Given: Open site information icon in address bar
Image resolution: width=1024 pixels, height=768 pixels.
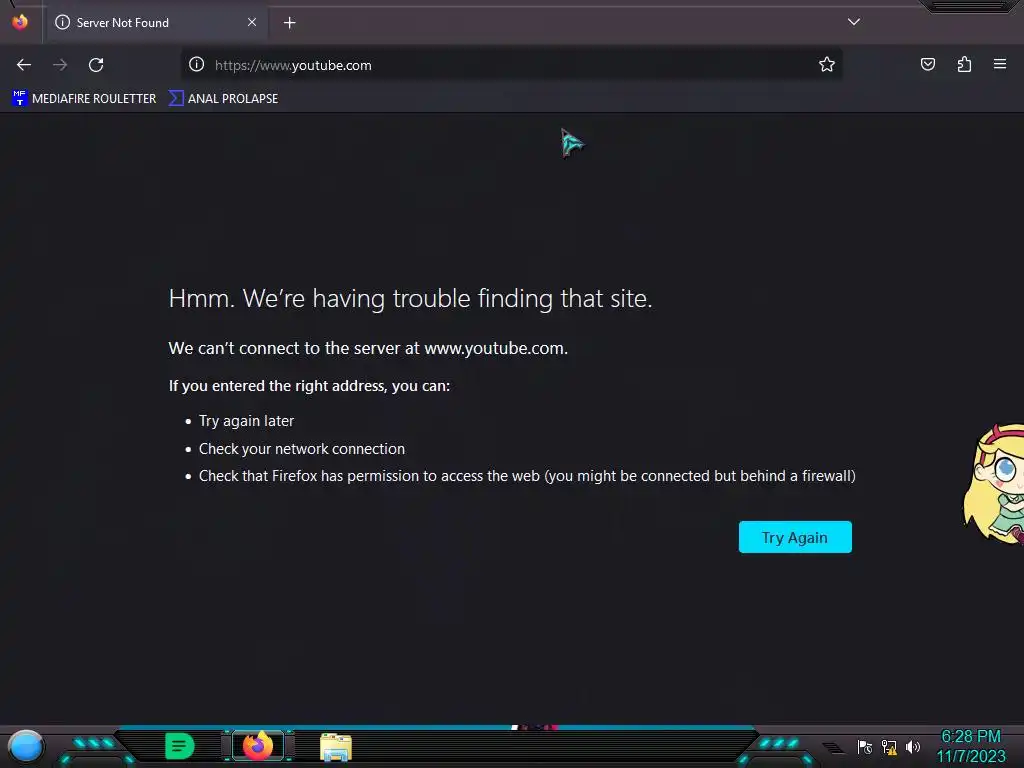Looking at the screenshot, I should 197,64.
